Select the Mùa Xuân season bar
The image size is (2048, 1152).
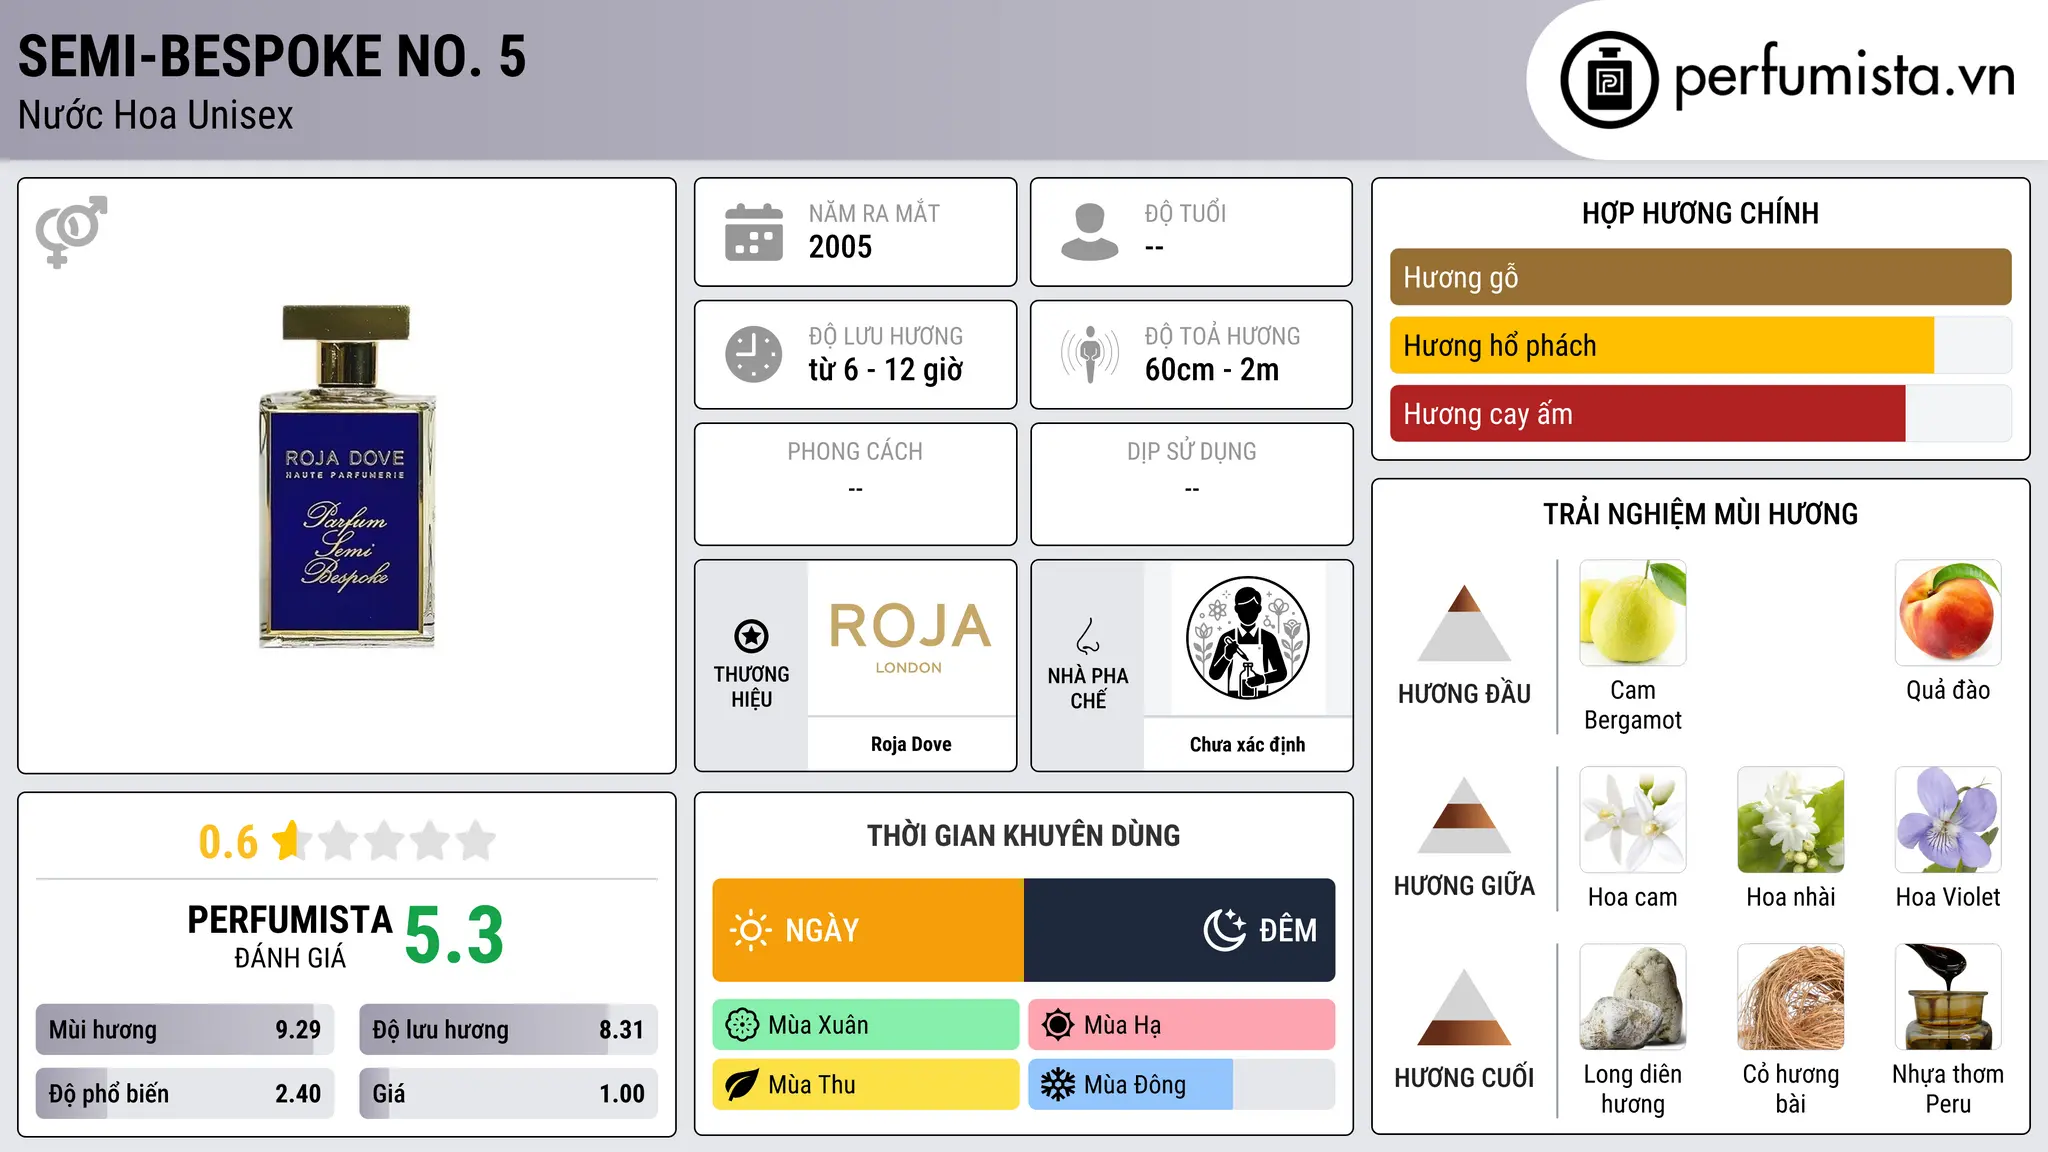tap(865, 1025)
